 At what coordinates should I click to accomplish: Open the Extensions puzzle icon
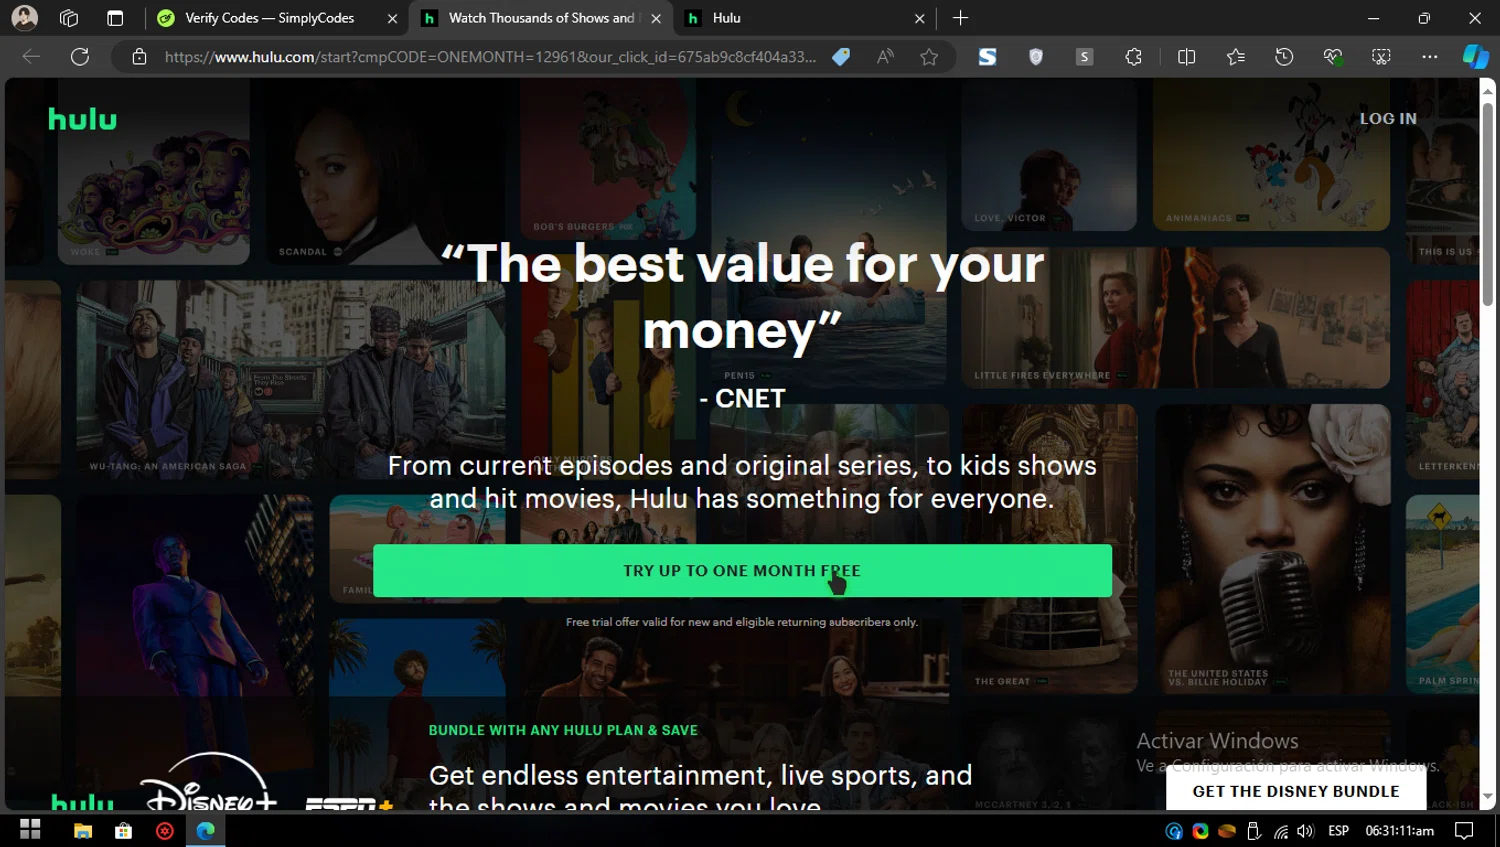coord(1133,57)
